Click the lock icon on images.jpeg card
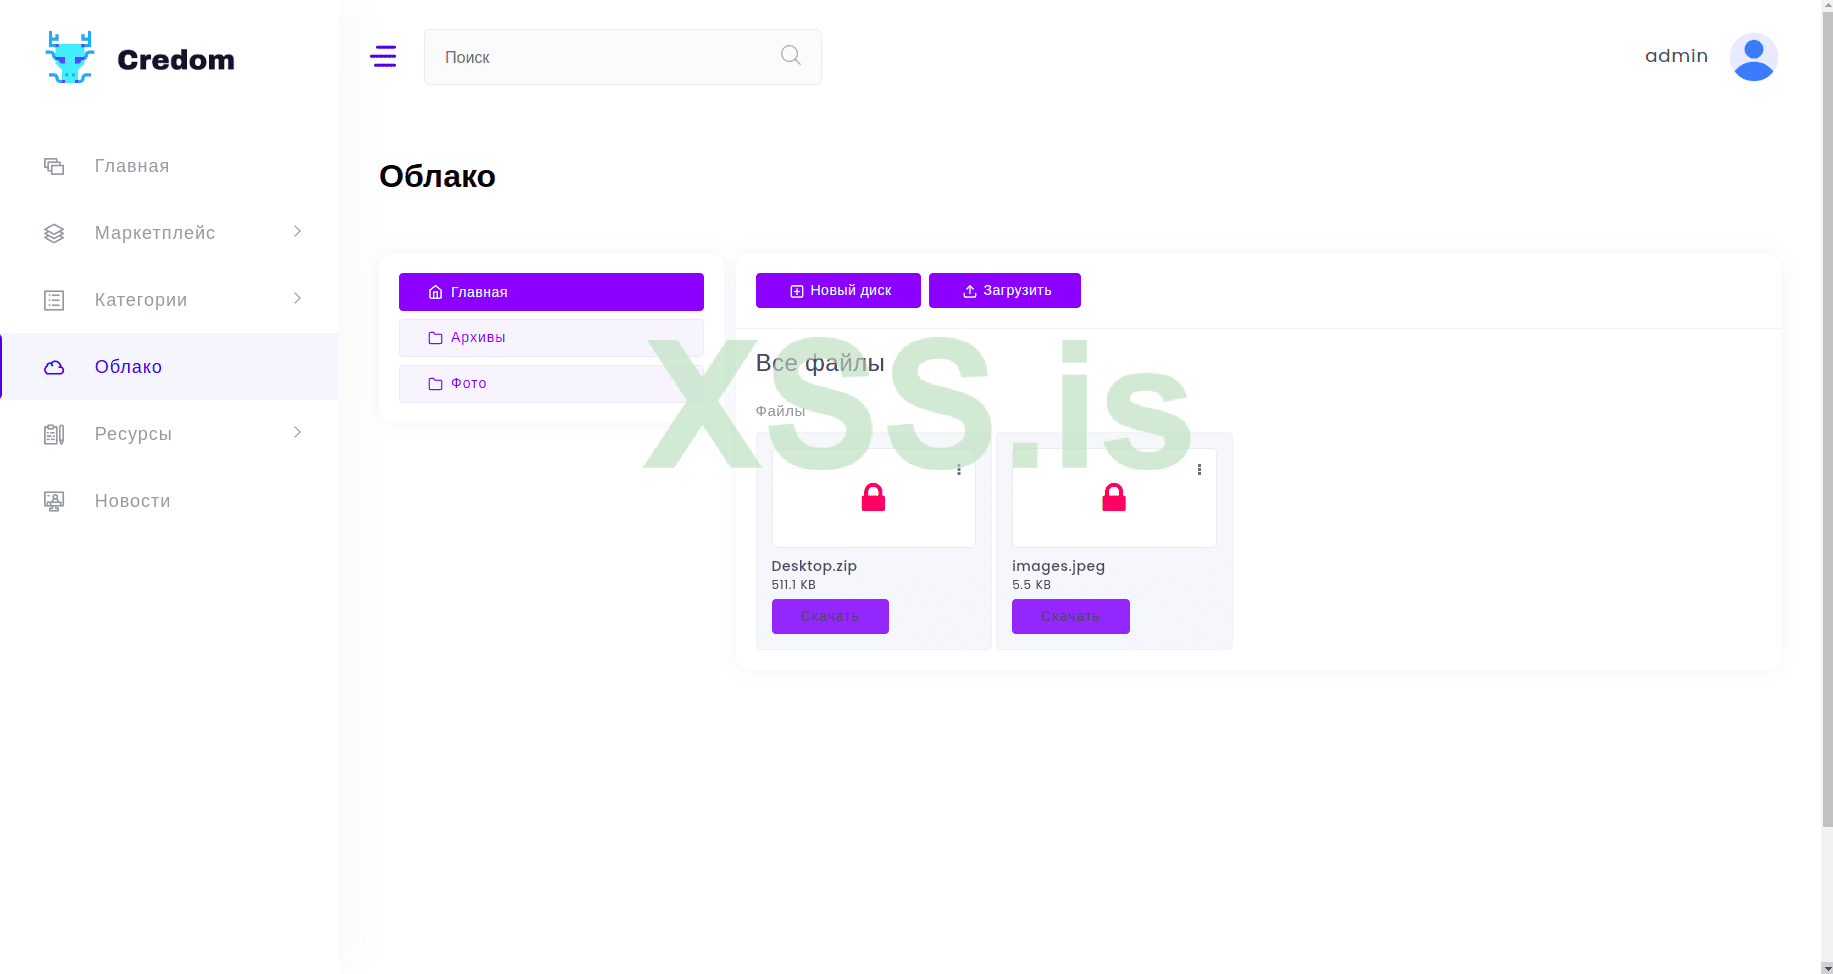This screenshot has height=974, width=1833. click(x=1114, y=497)
